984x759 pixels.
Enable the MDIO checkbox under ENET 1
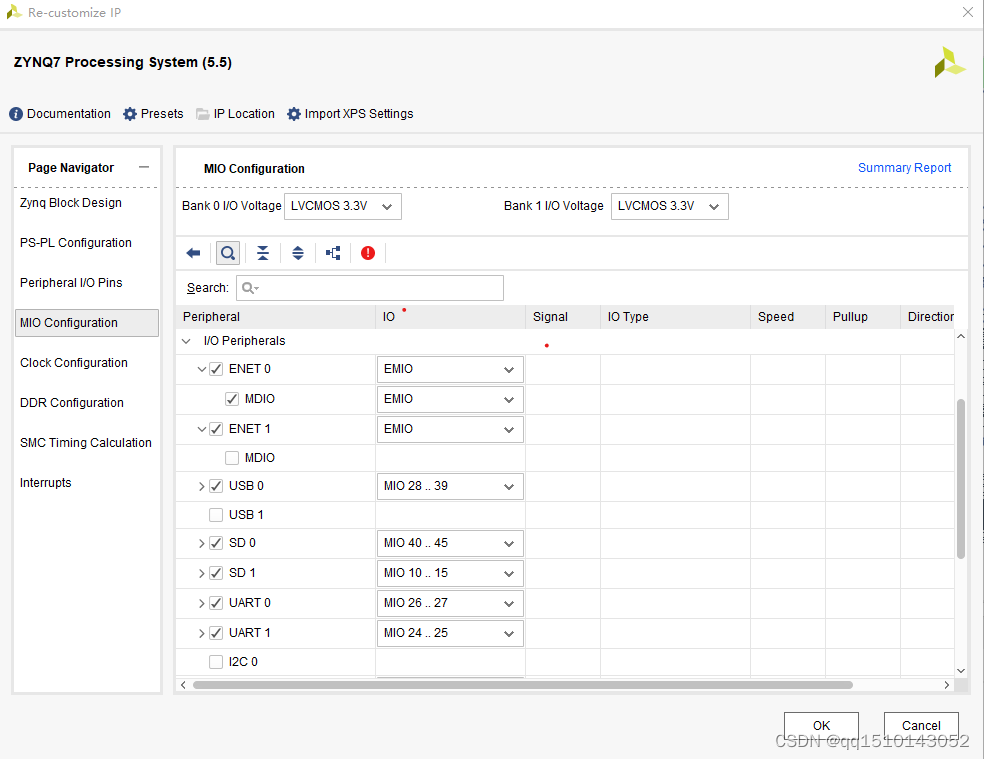point(232,458)
